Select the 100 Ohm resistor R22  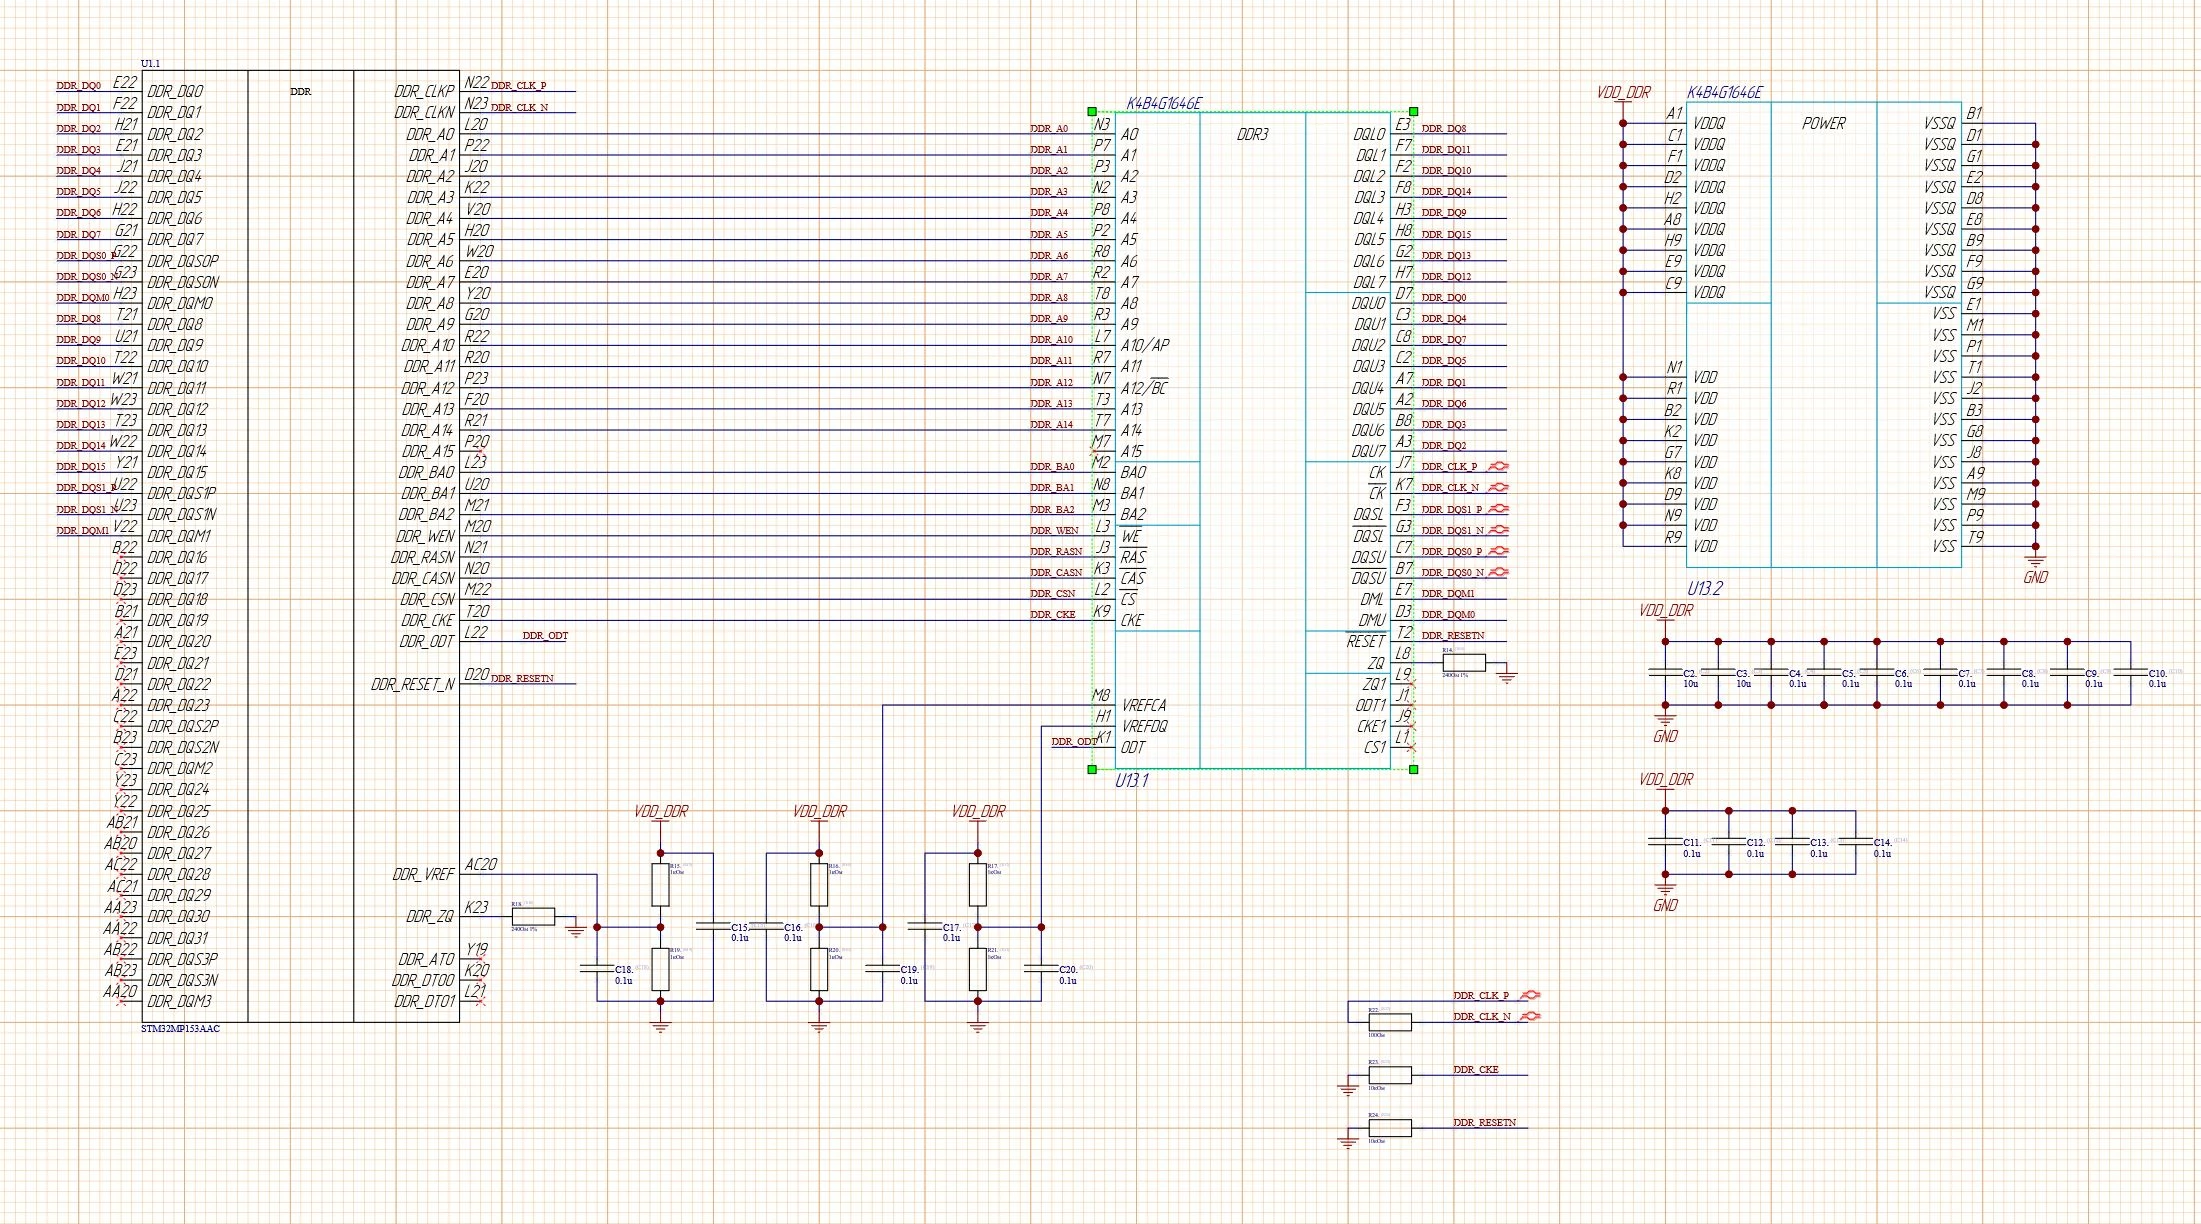click(1390, 1022)
